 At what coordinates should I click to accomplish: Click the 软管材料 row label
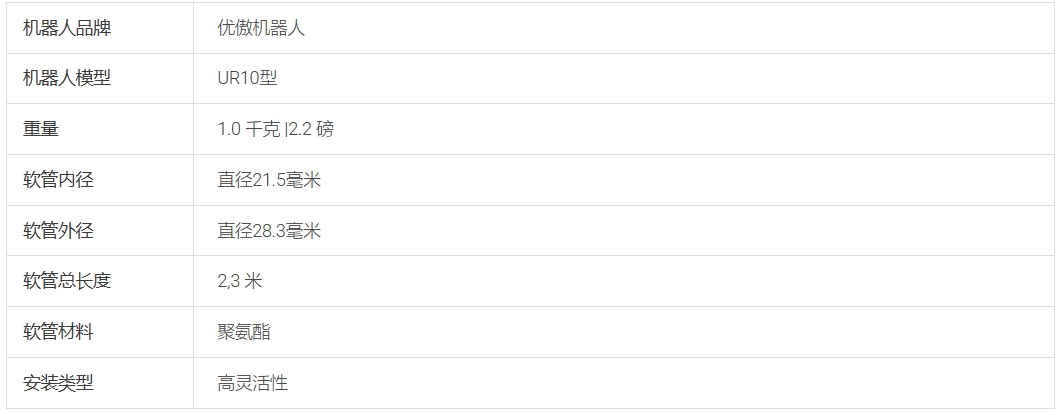click(58, 332)
